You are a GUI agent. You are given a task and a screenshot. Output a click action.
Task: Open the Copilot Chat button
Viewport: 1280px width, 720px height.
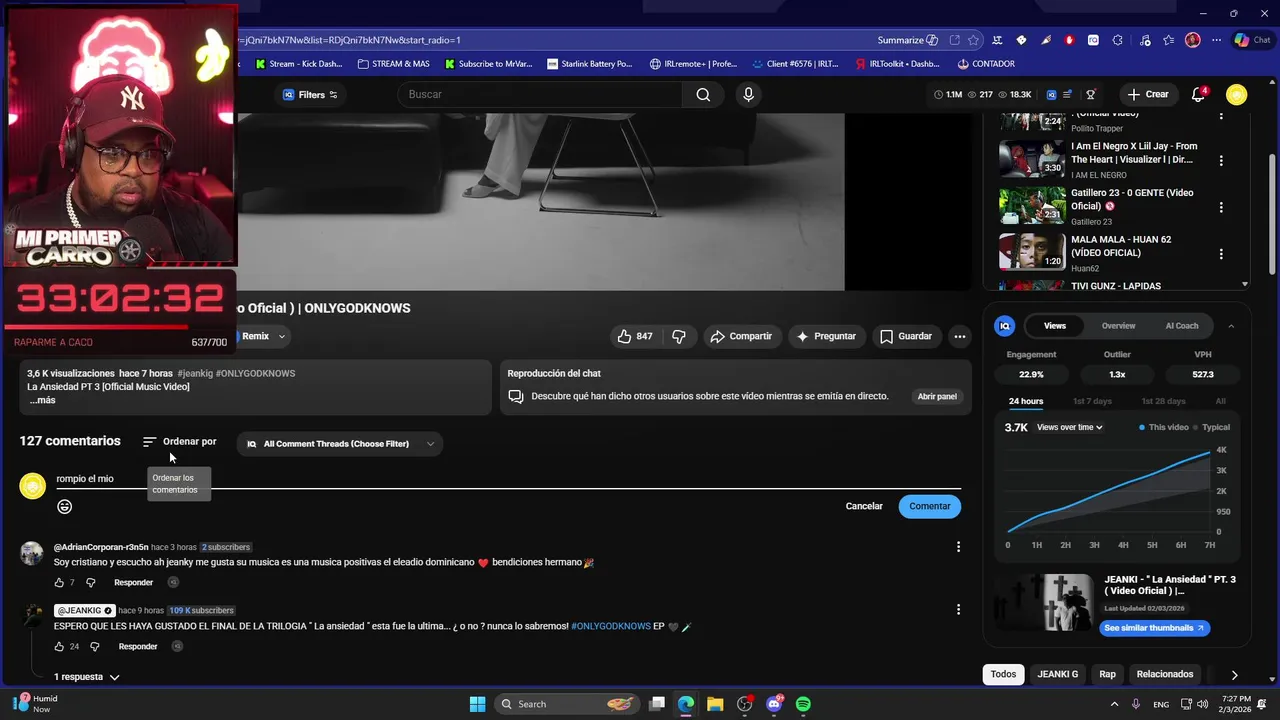[x=1252, y=40]
